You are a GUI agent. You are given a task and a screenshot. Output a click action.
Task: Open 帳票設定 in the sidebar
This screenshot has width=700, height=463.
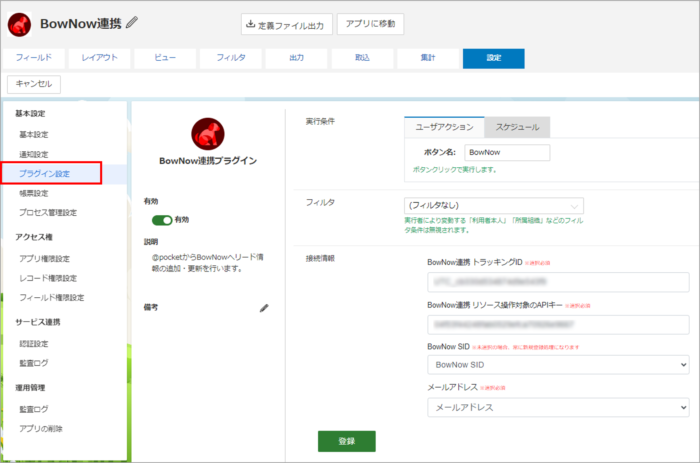tap(33, 193)
